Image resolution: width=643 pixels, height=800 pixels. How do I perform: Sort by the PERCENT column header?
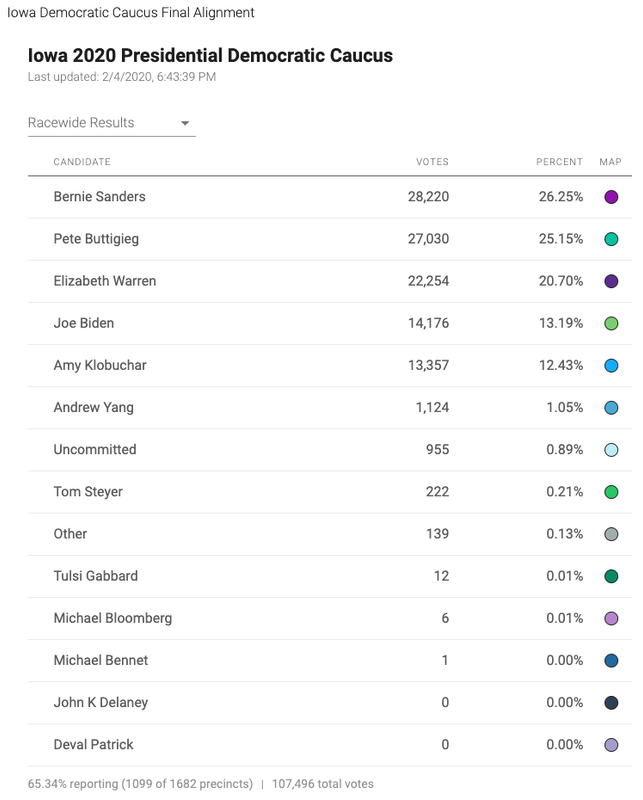coord(559,162)
